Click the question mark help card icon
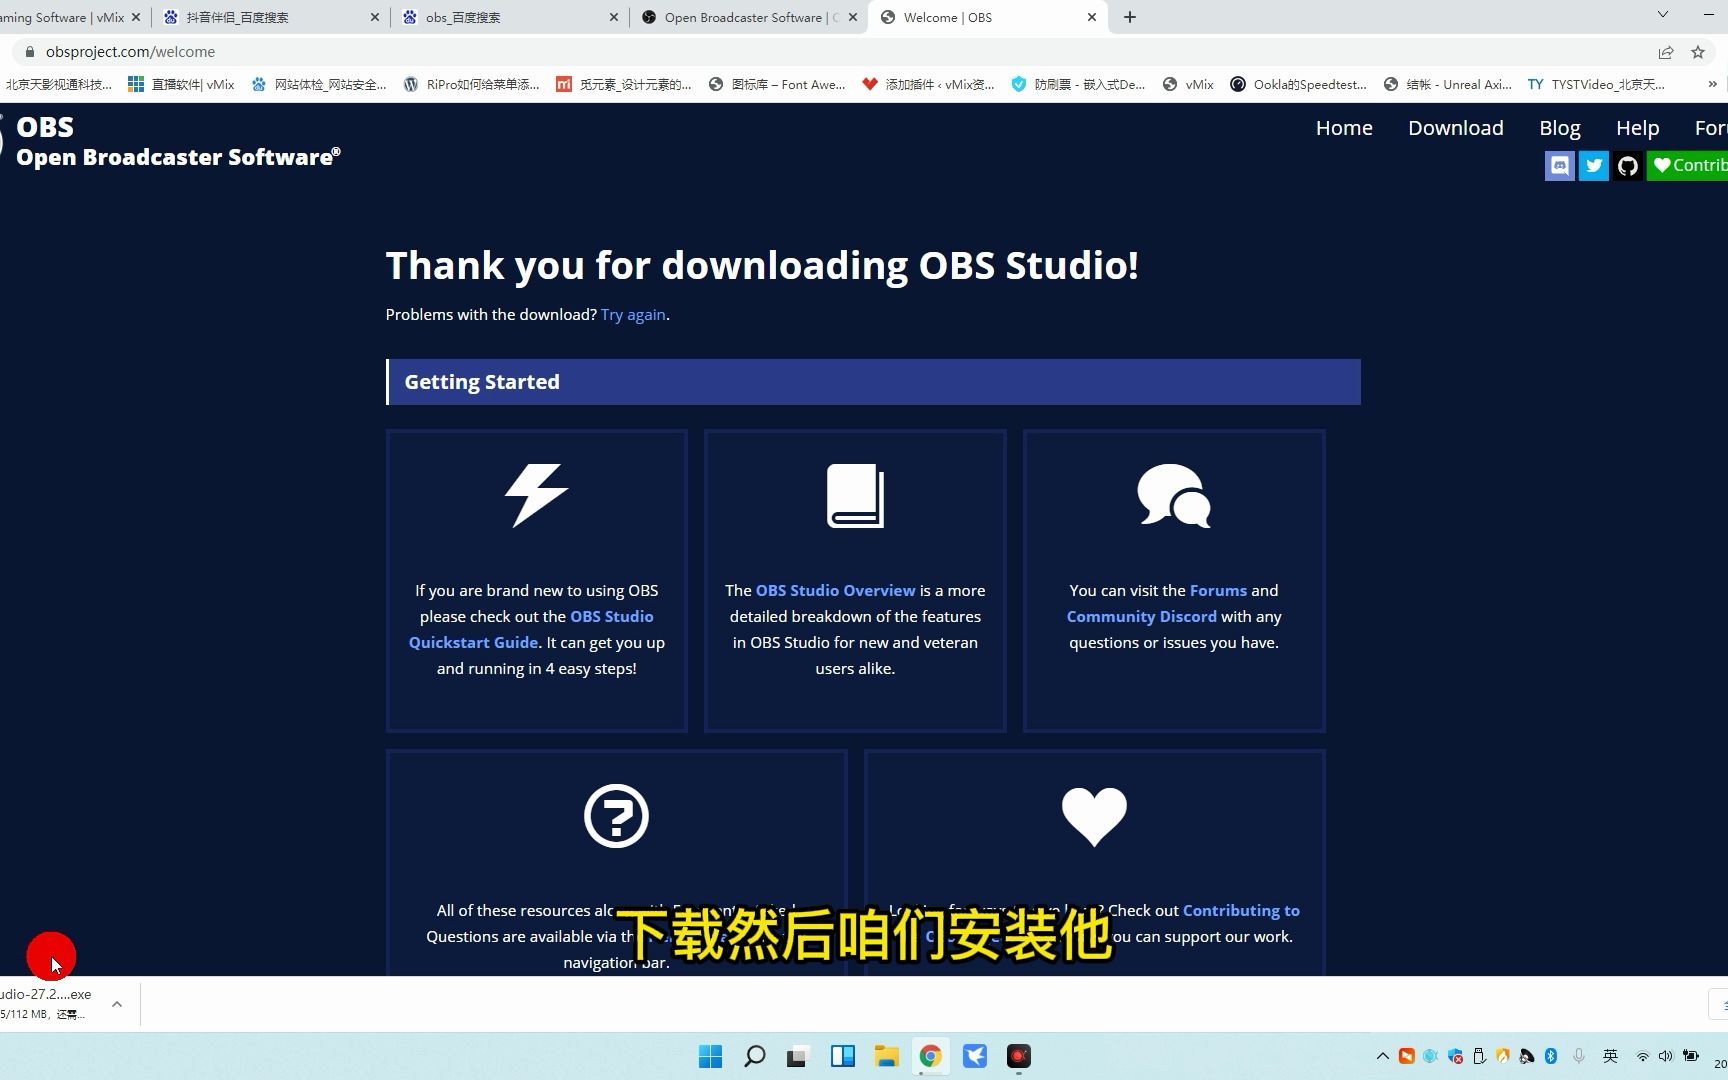The width and height of the screenshot is (1728, 1080). coord(616,816)
